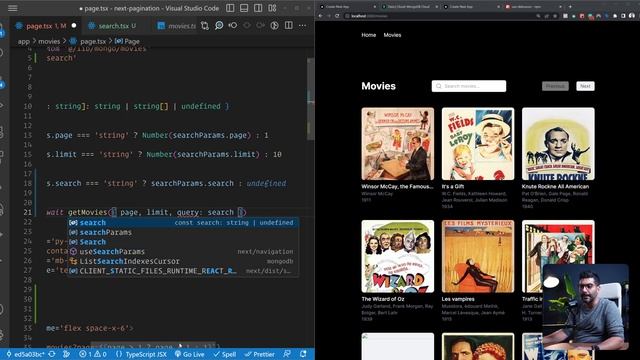The image size is (640, 360).
Task: Click the browser profile avatar icon
Action: point(632,16)
